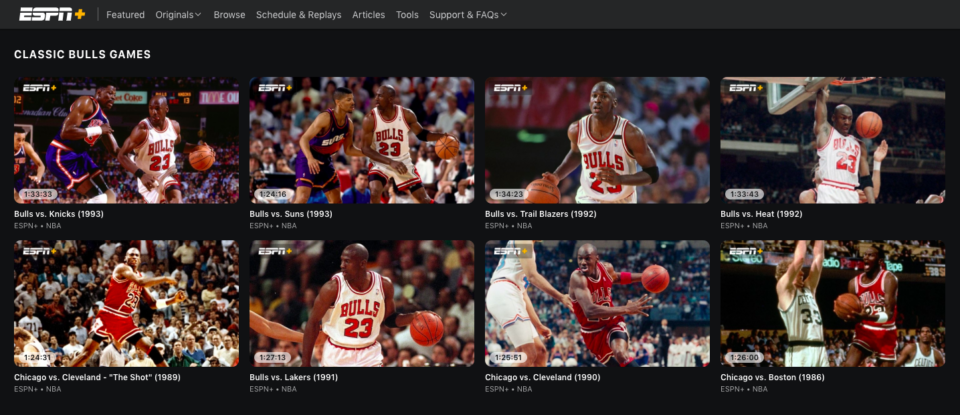Open the Bulls vs. Heat (1992) title link
The width and height of the screenshot is (960, 415).
pyautogui.click(x=761, y=214)
